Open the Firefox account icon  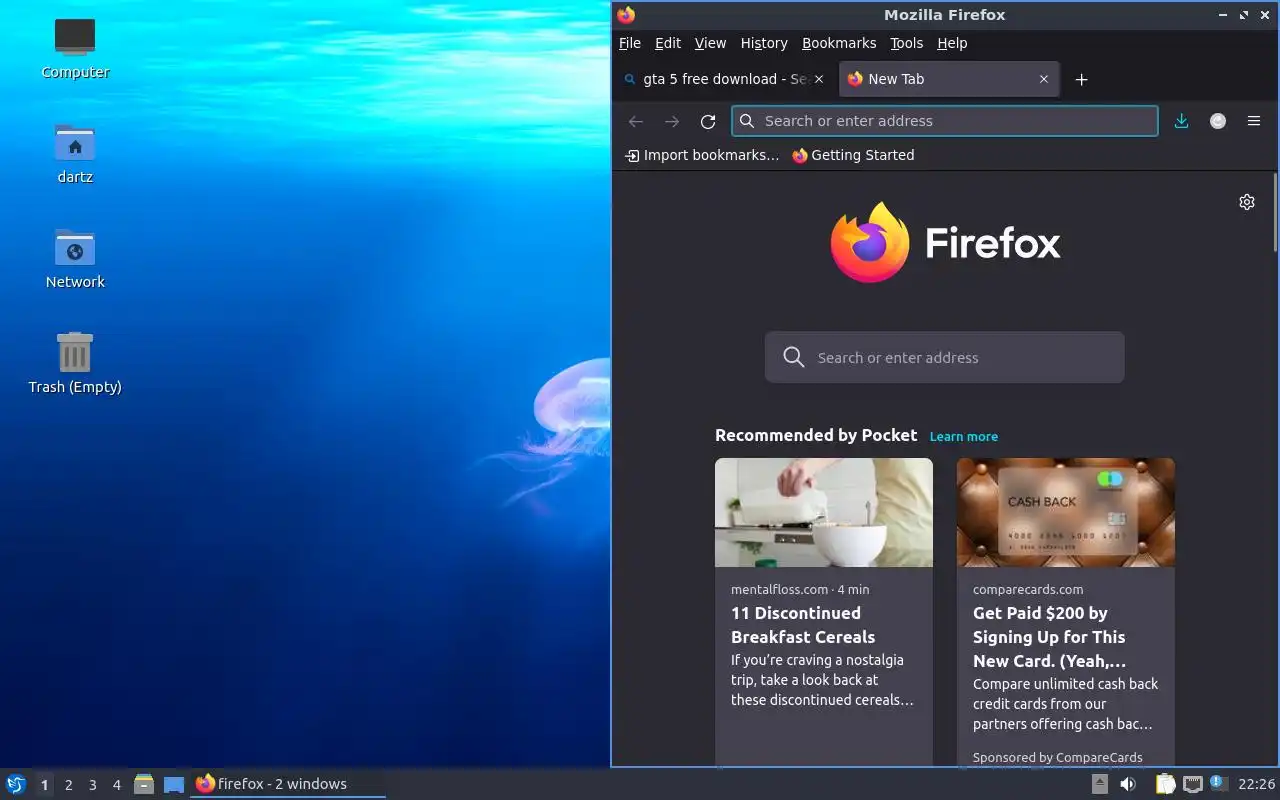[x=1217, y=121]
